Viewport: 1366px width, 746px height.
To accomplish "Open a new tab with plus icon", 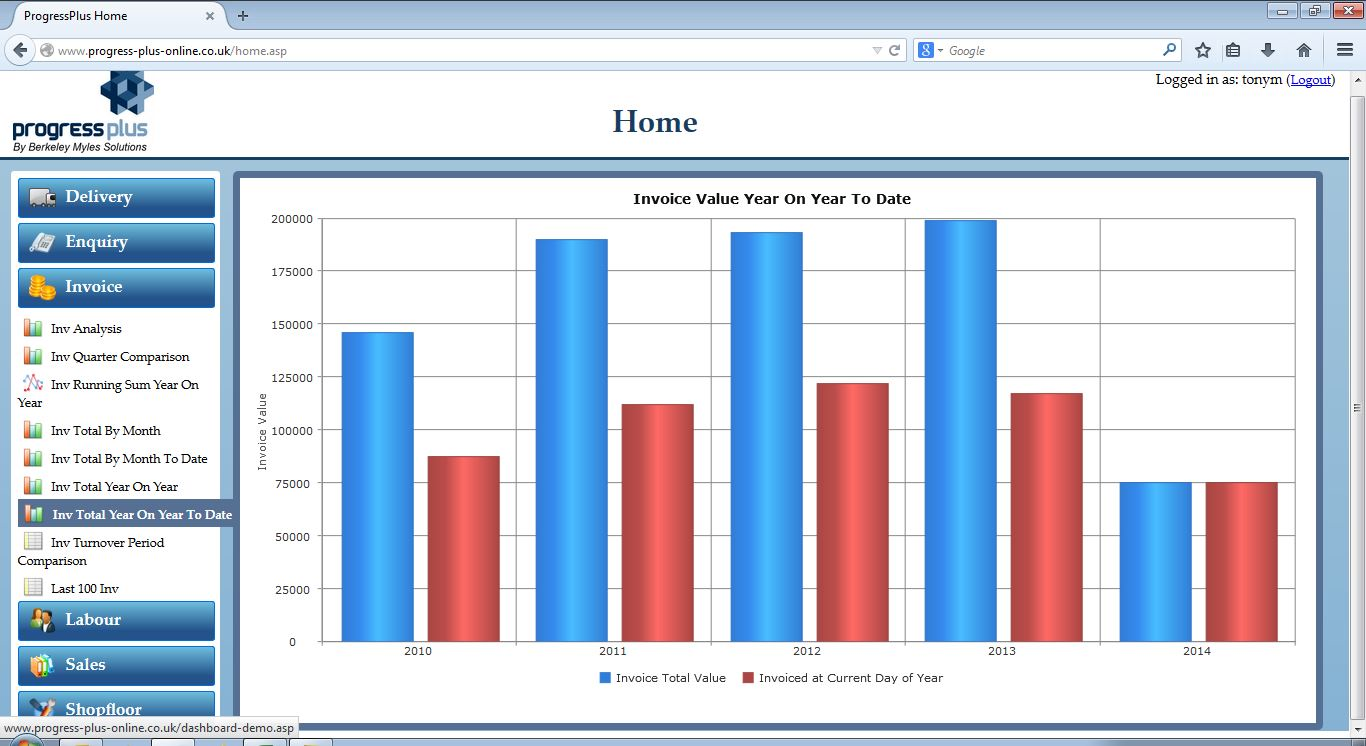I will [x=243, y=16].
